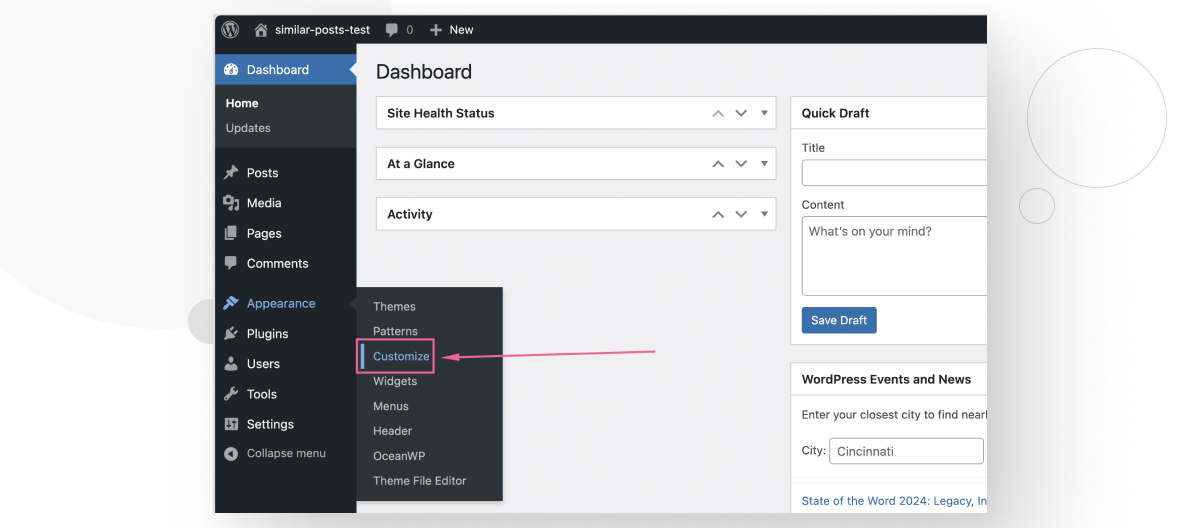Open the State of the Word 2024 link

[894, 501]
